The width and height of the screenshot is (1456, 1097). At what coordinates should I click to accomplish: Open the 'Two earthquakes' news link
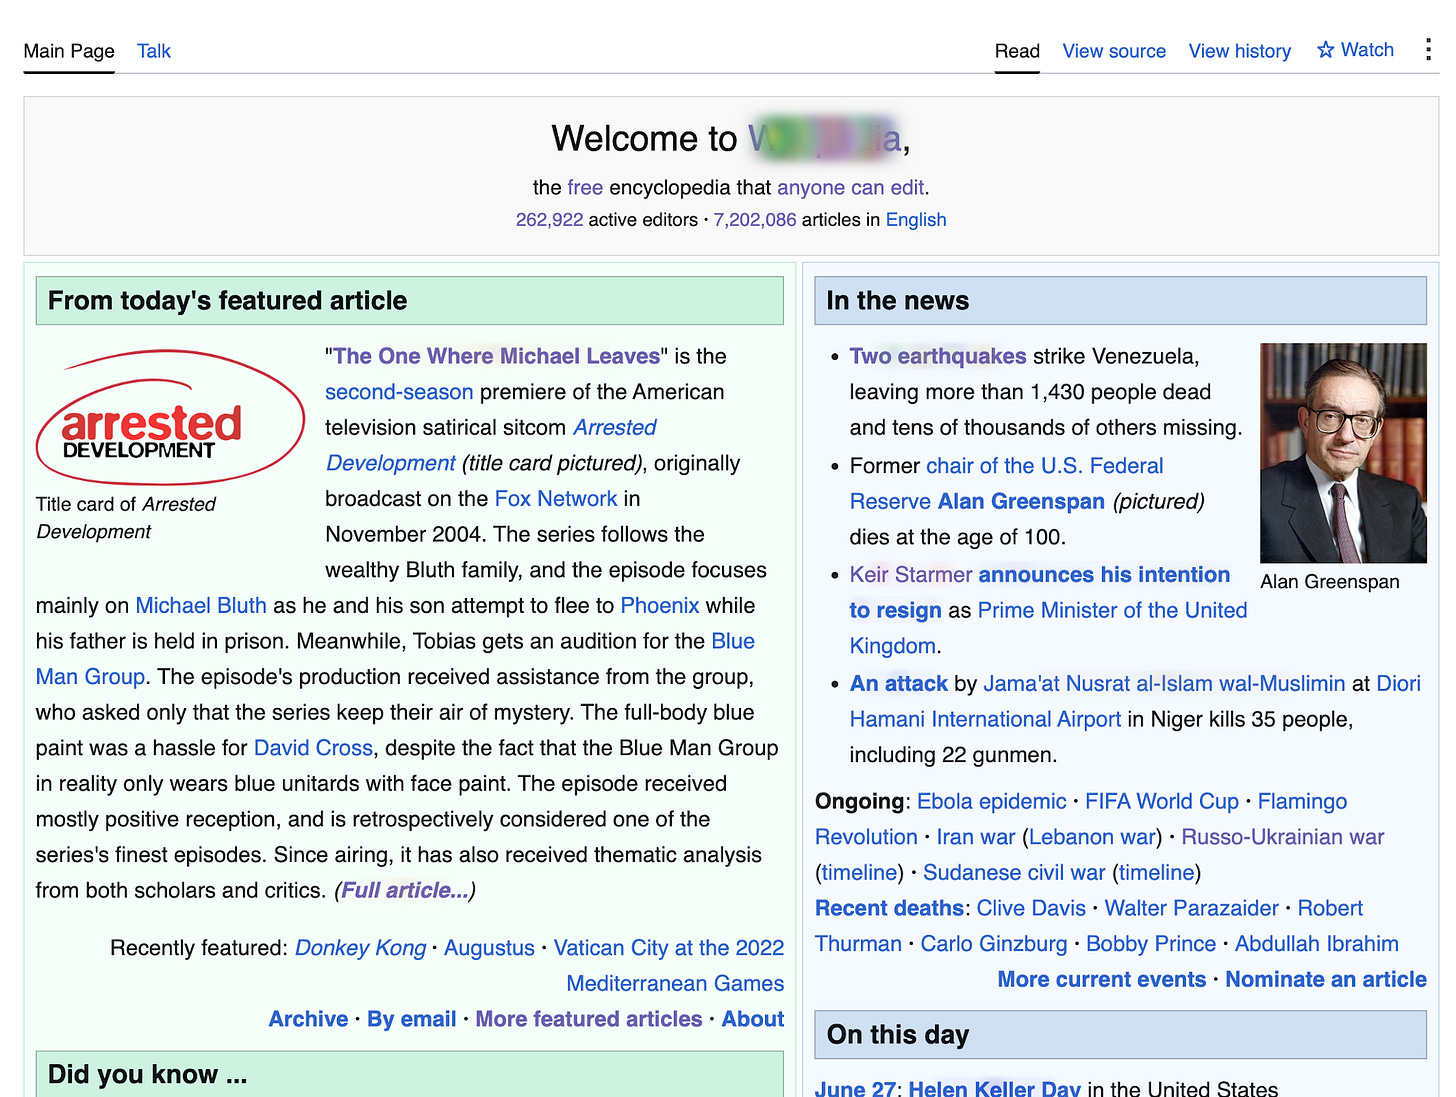coord(938,357)
